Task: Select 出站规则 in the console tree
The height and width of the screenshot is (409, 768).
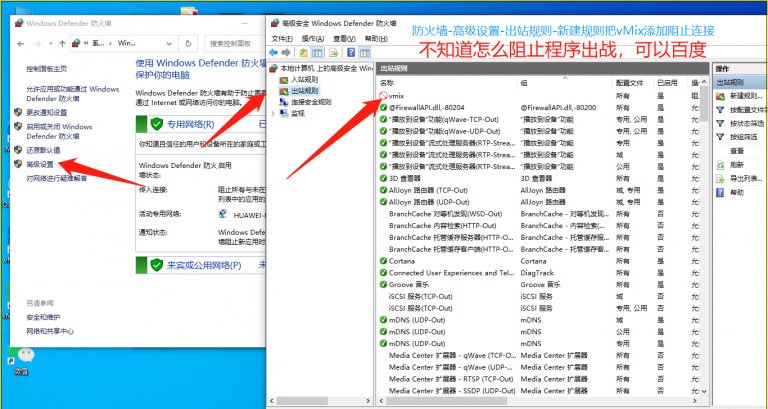Action: pos(304,91)
